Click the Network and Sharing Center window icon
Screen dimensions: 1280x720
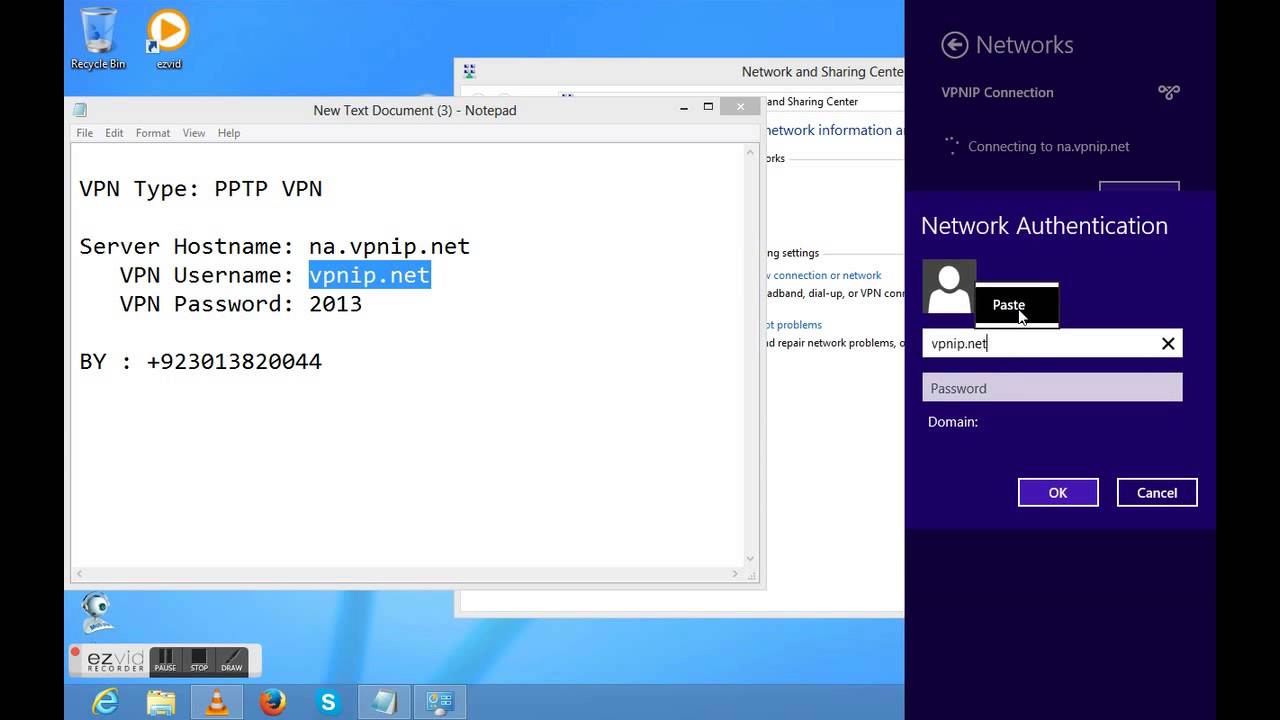click(469, 71)
